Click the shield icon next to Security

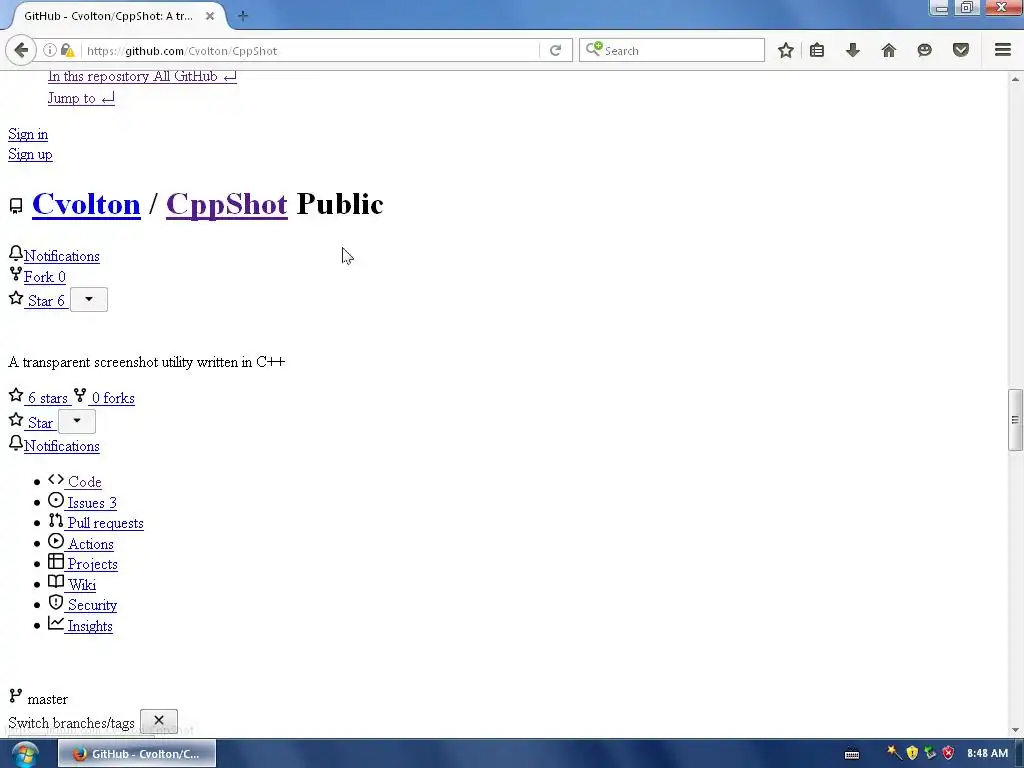click(x=56, y=602)
